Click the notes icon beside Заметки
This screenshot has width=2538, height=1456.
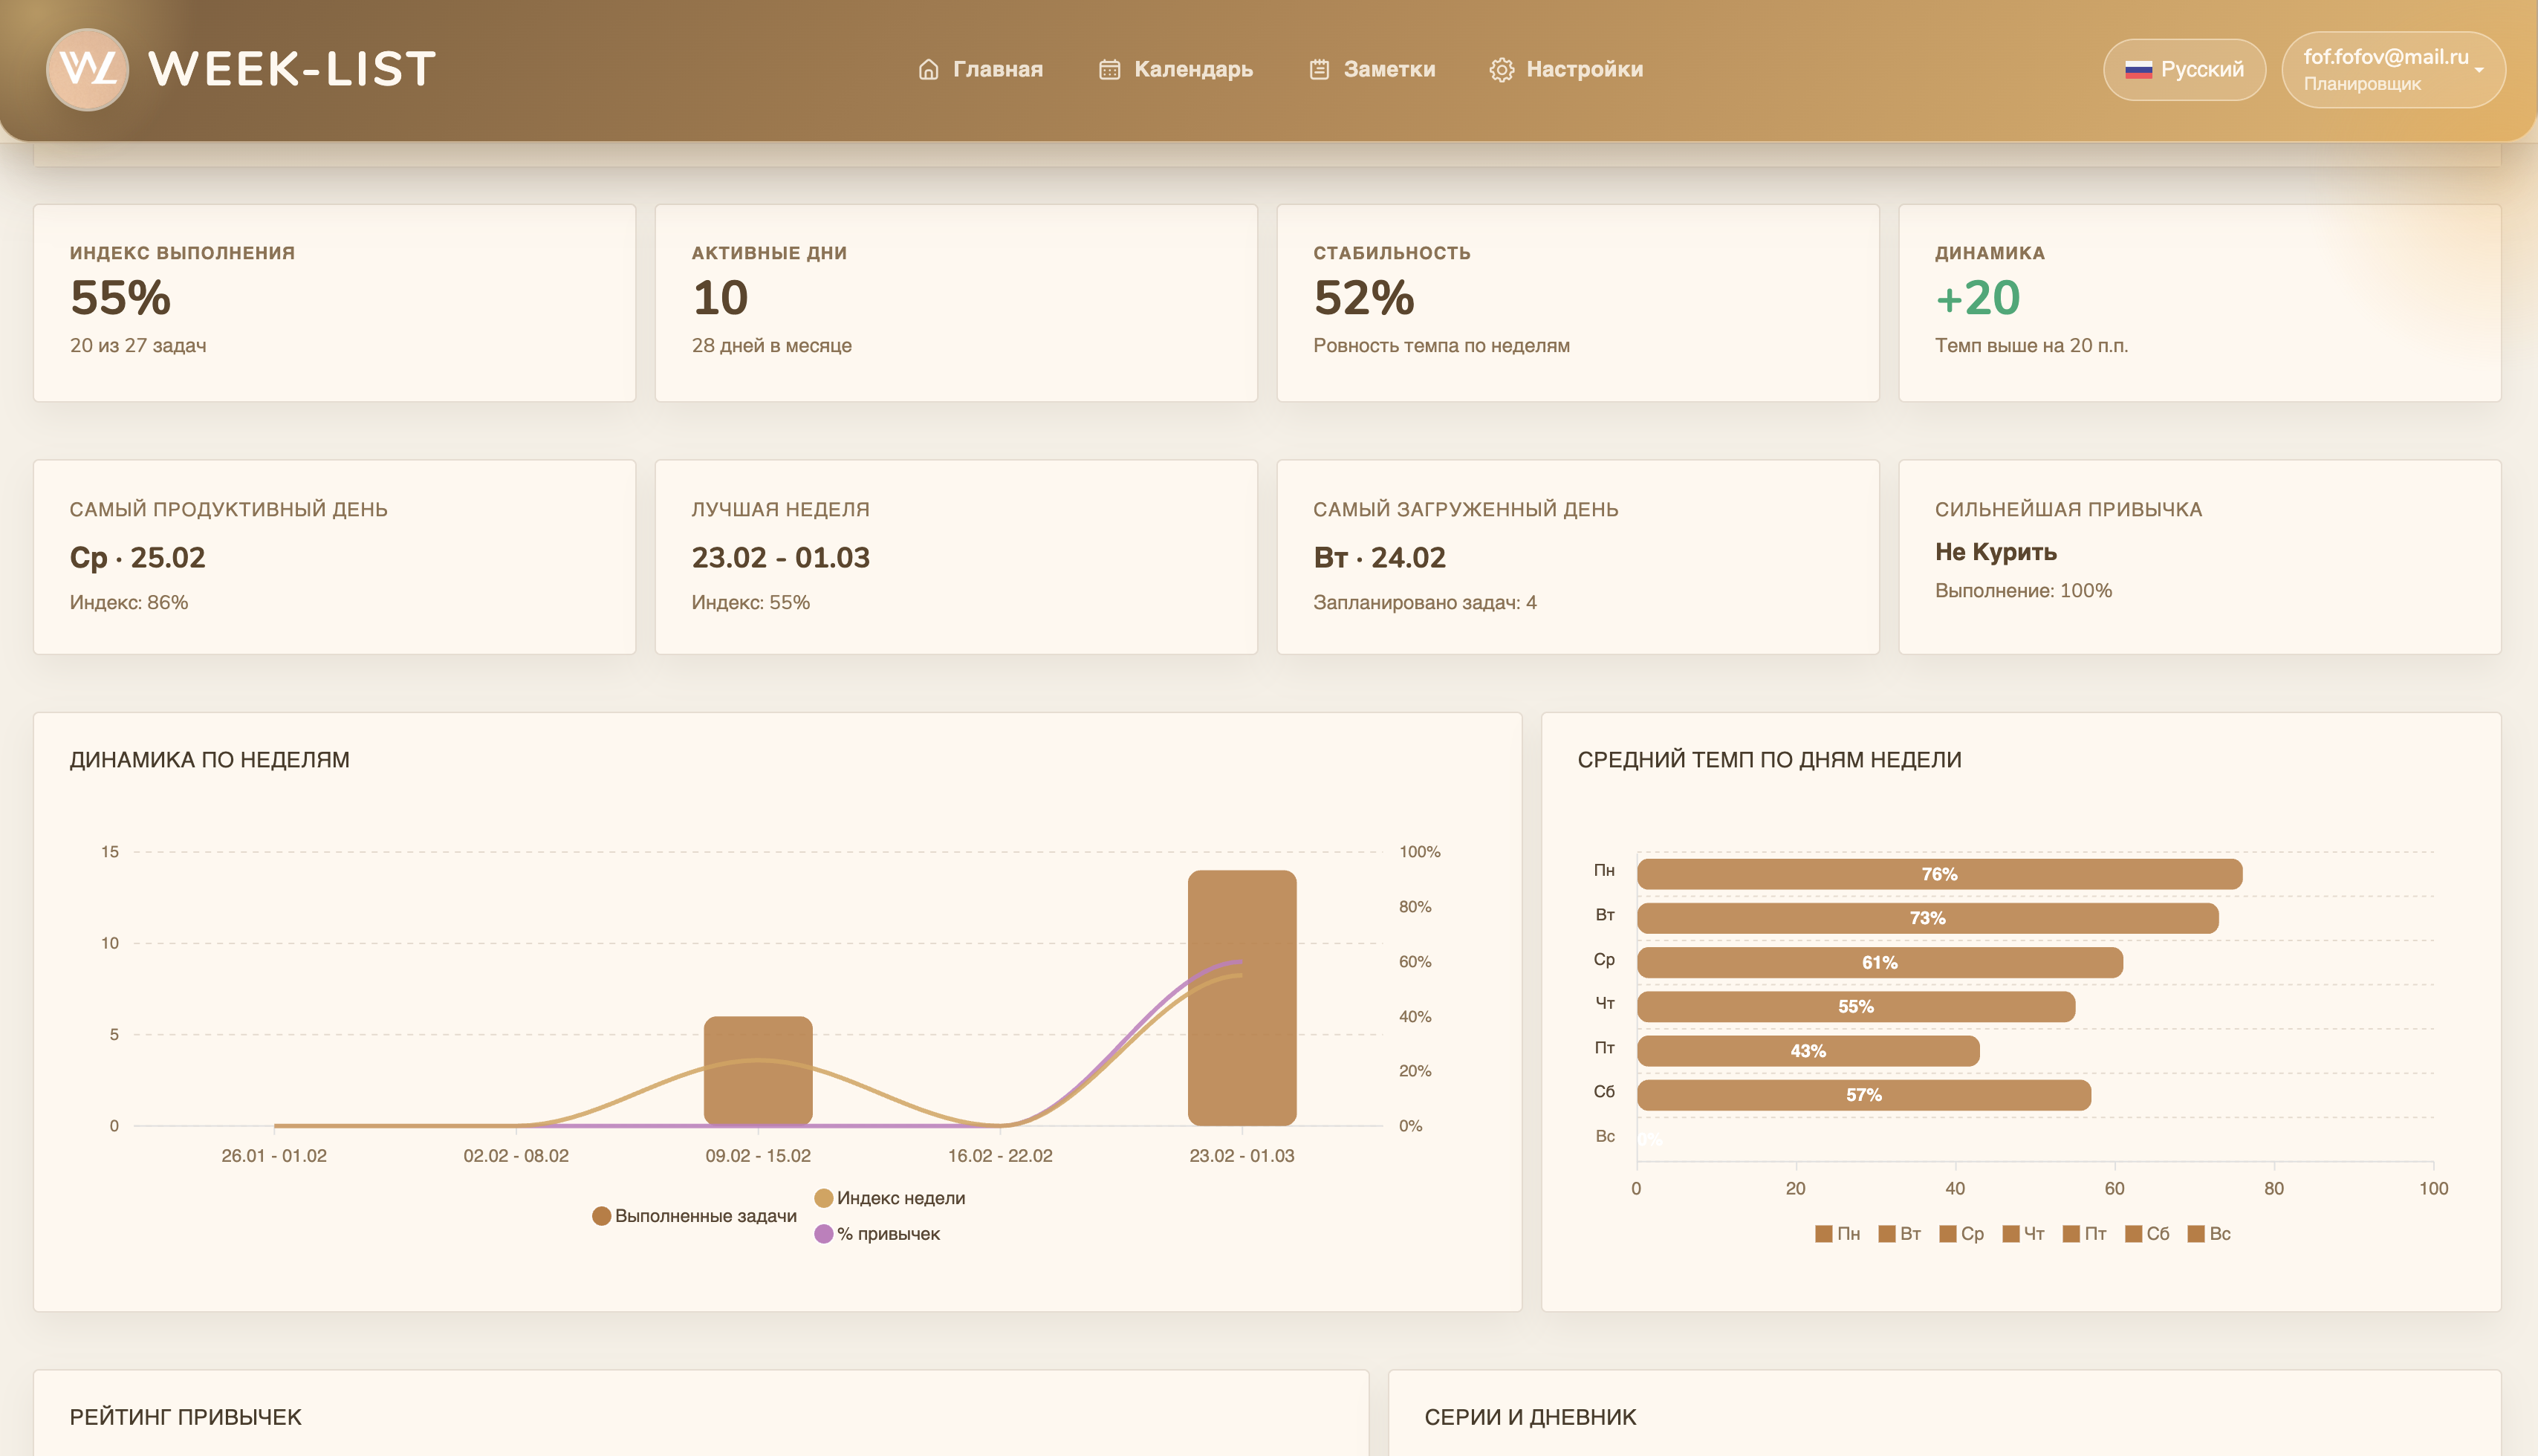tap(1319, 69)
